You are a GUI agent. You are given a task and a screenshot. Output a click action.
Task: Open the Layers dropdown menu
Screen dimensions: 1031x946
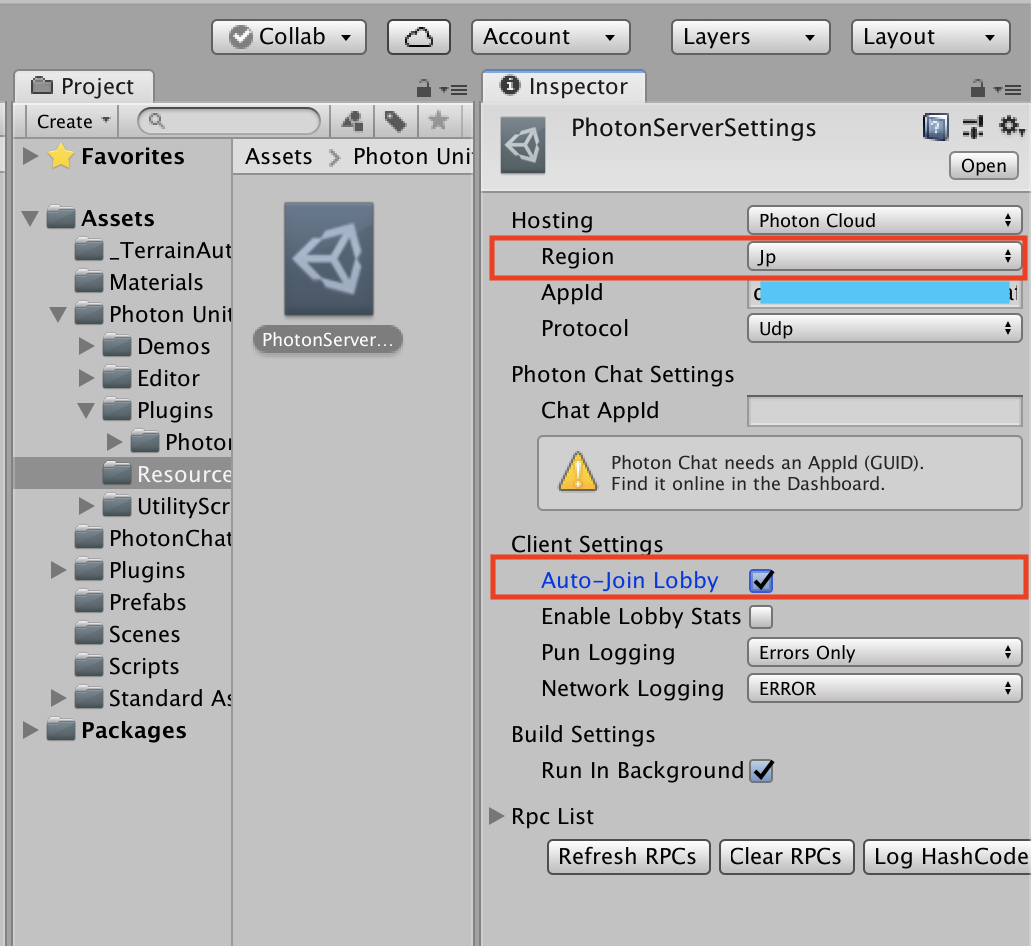(x=750, y=37)
